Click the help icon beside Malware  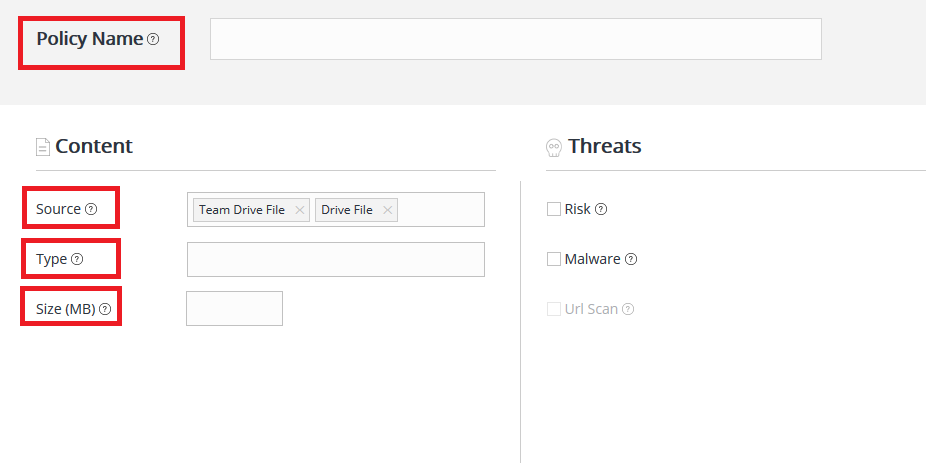(631, 260)
